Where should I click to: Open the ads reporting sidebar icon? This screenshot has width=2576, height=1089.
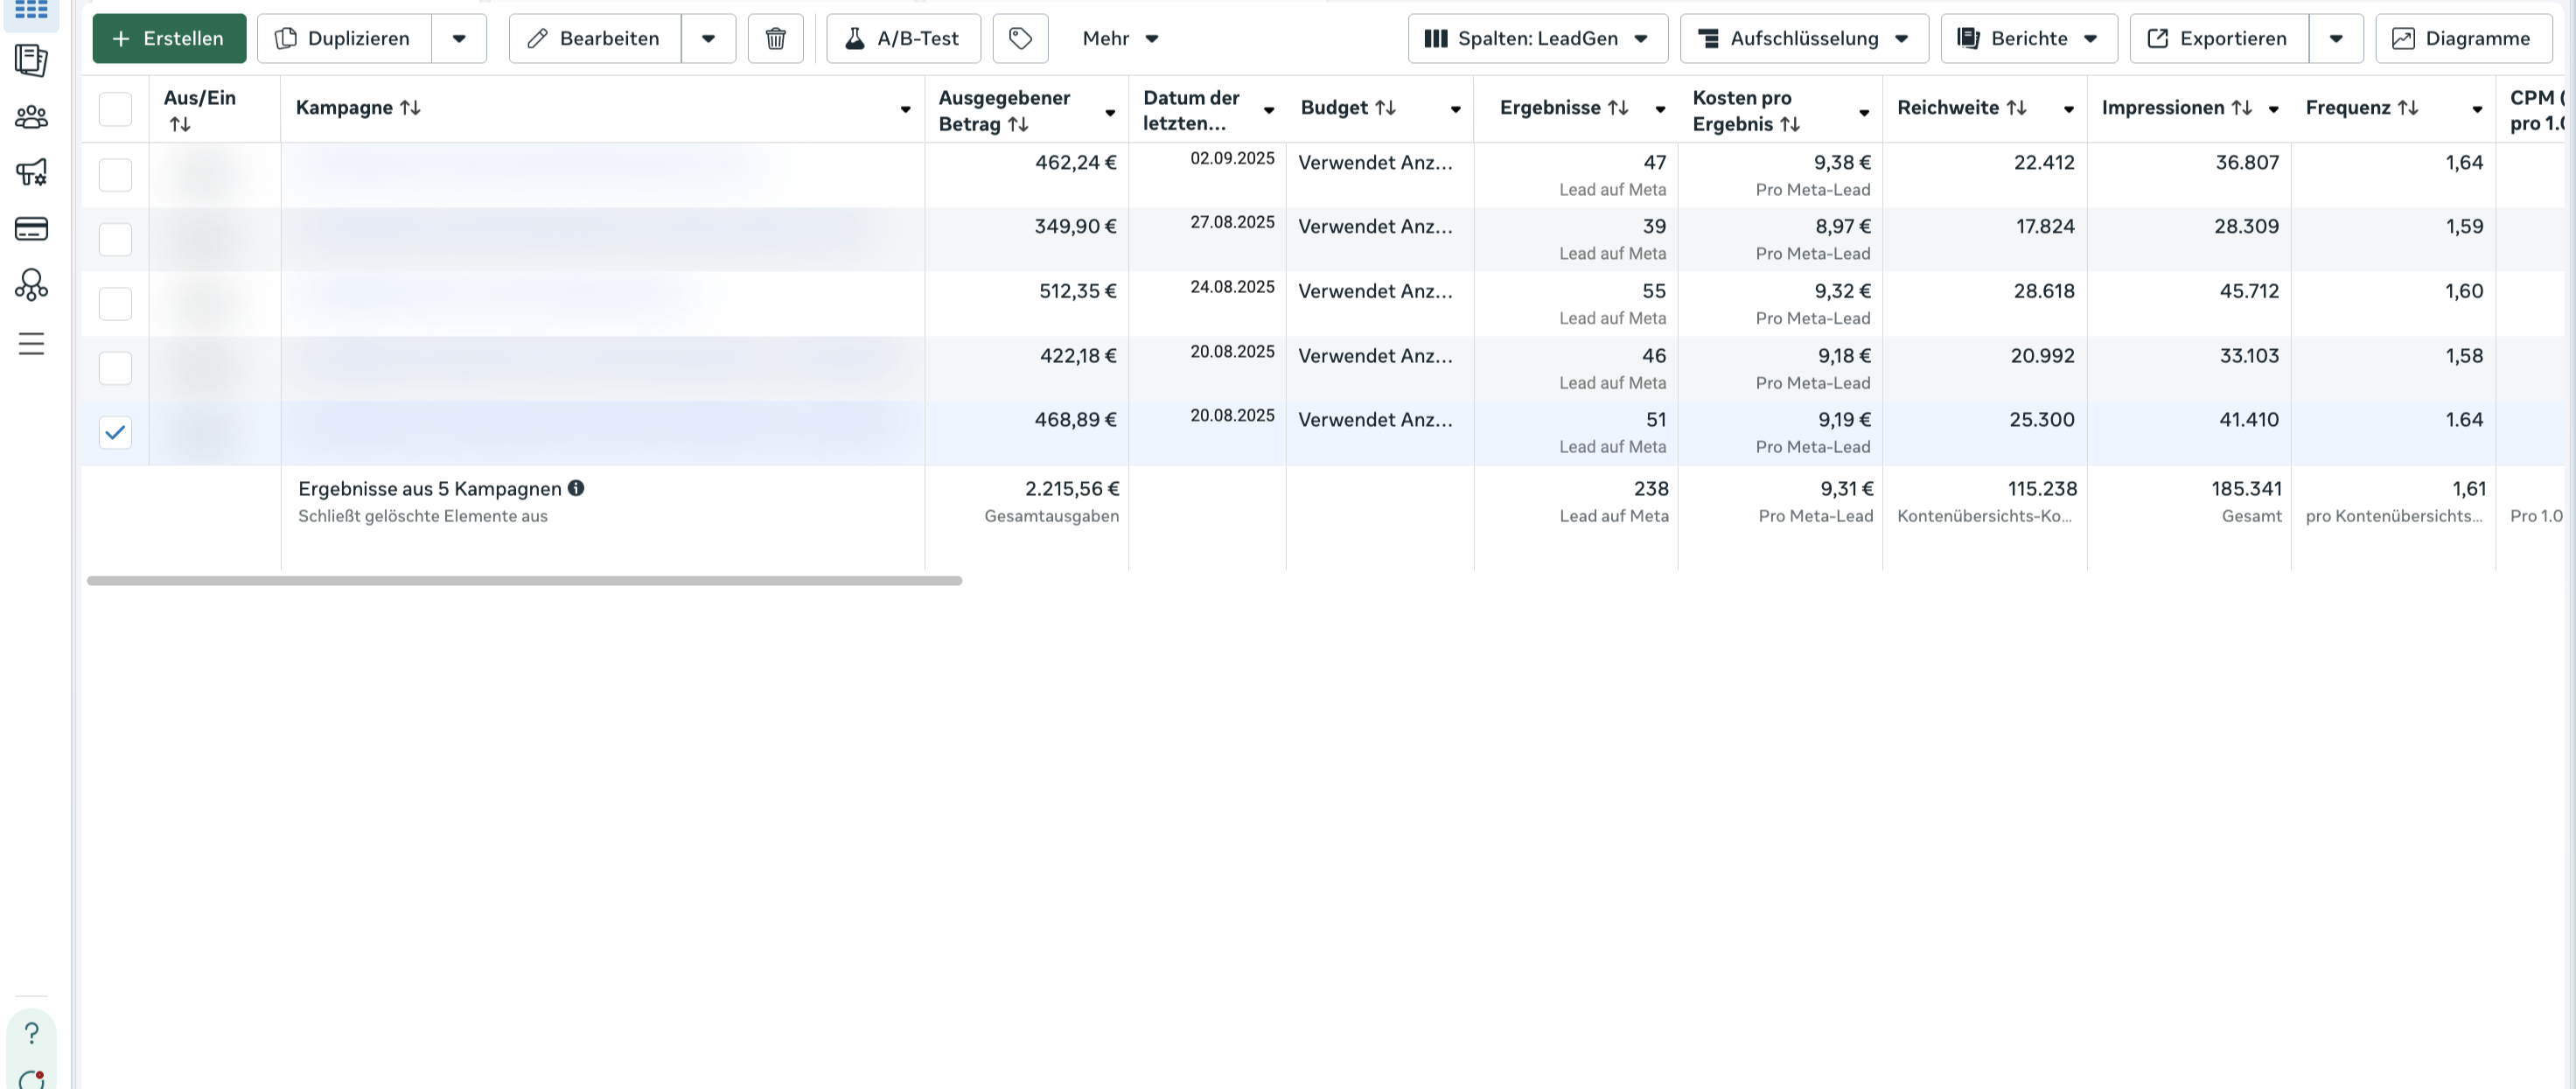[x=31, y=61]
